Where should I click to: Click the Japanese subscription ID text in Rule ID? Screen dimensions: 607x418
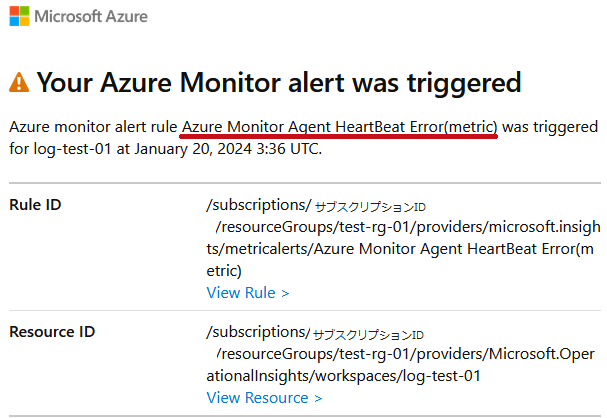tap(370, 207)
